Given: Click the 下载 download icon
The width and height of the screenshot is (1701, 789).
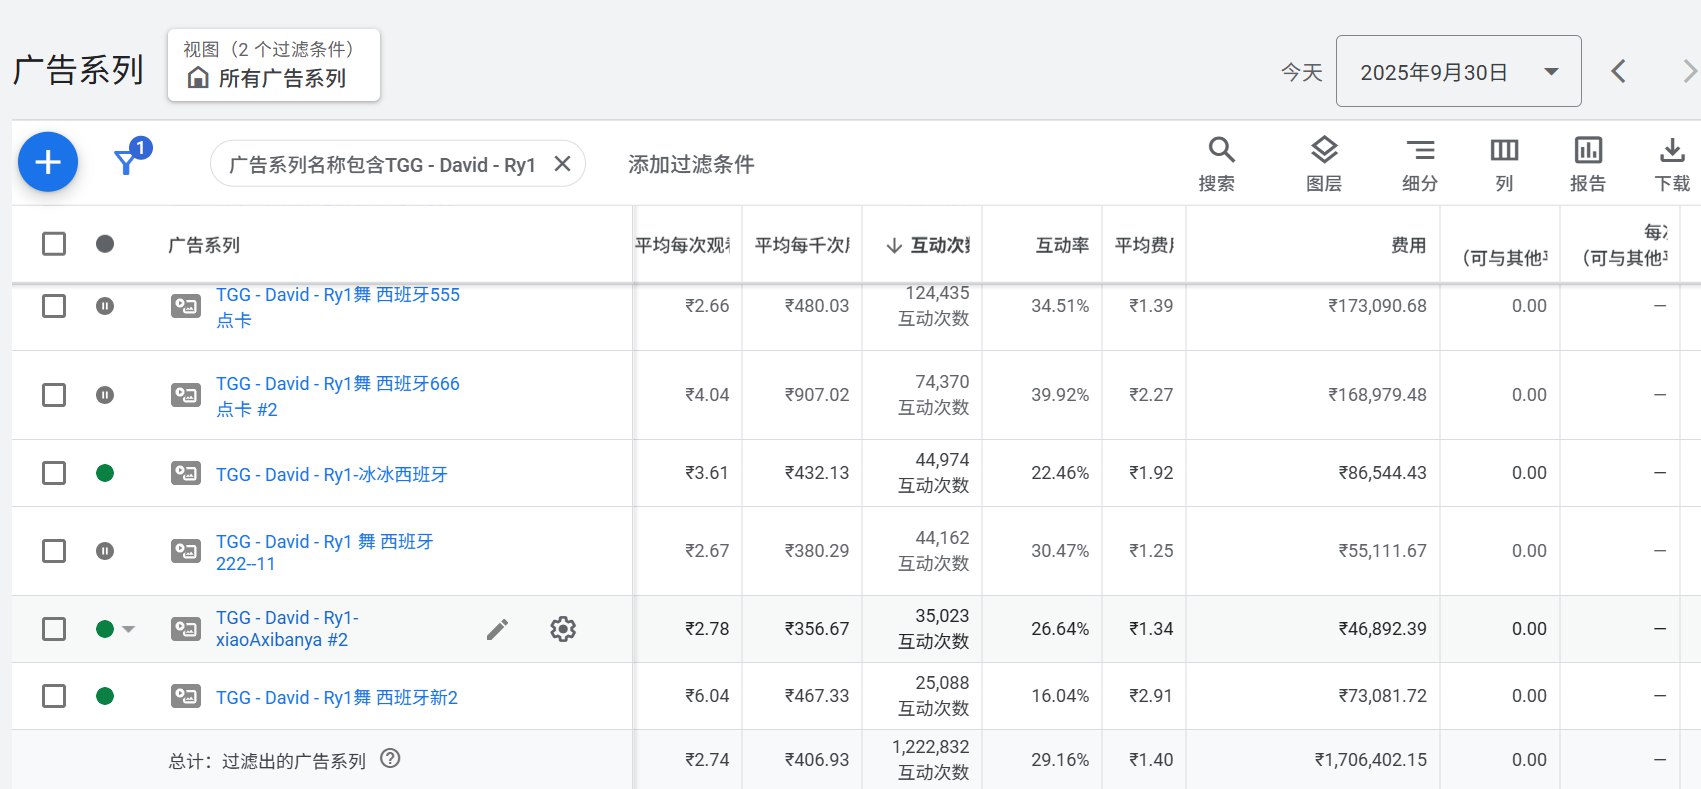Looking at the screenshot, I should pos(1671,152).
